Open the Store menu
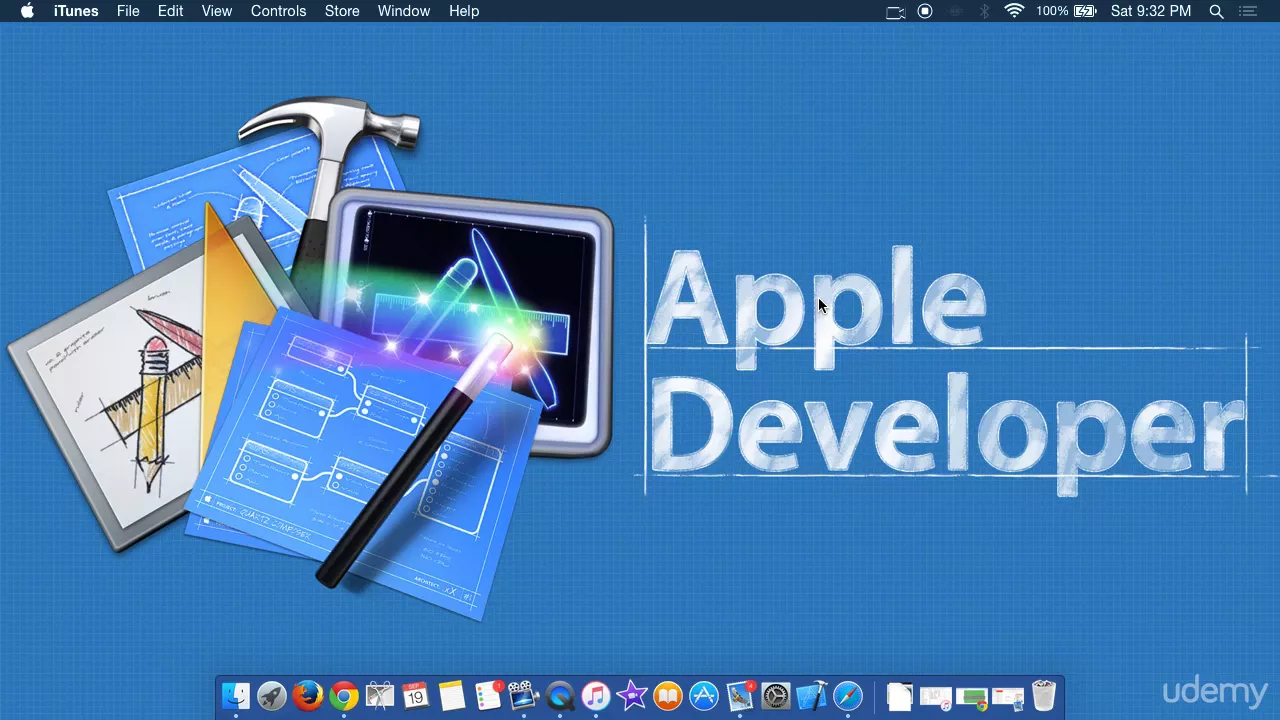Screen dimensions: 1280x720 coord(342,11)
